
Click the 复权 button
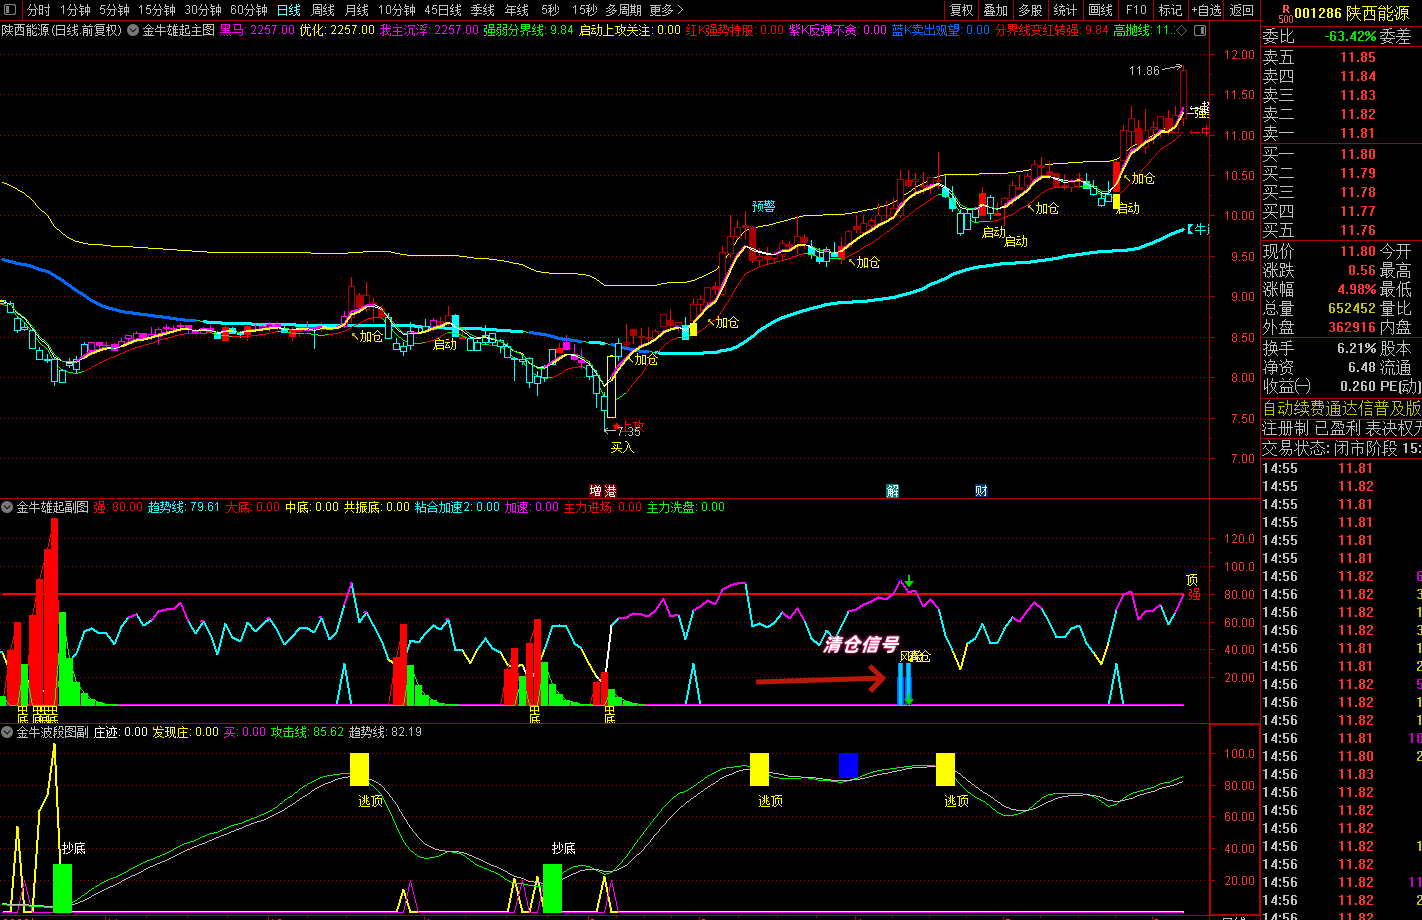[961, 10]
